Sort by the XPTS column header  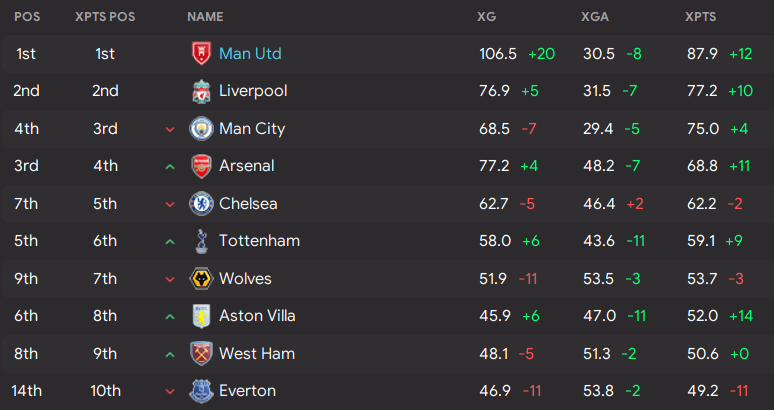700,17
